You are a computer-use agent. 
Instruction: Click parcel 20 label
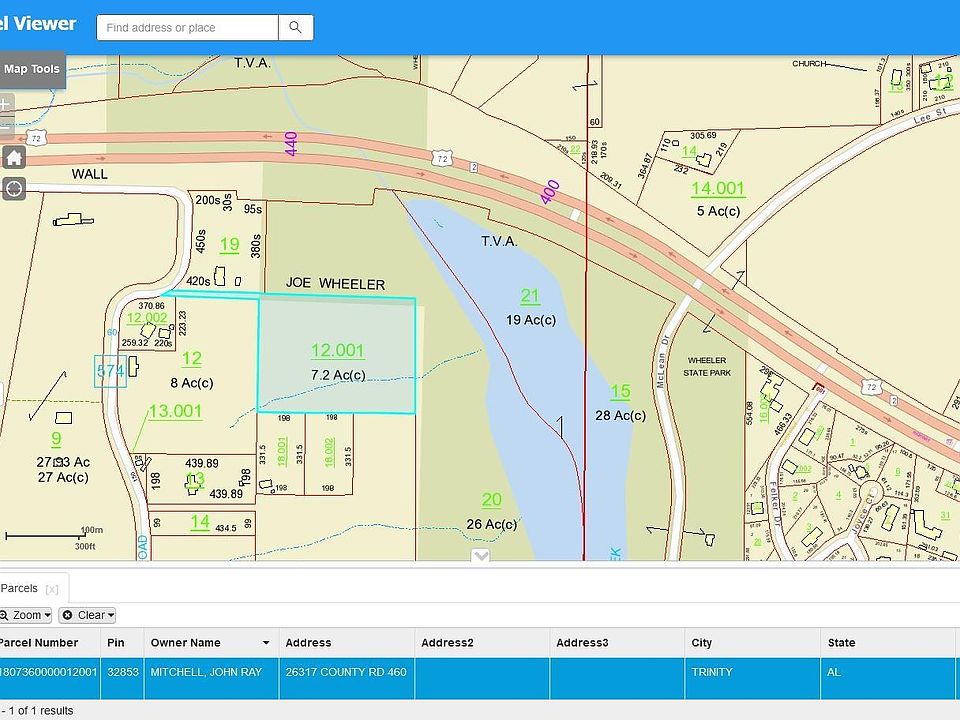coord(492,500)
